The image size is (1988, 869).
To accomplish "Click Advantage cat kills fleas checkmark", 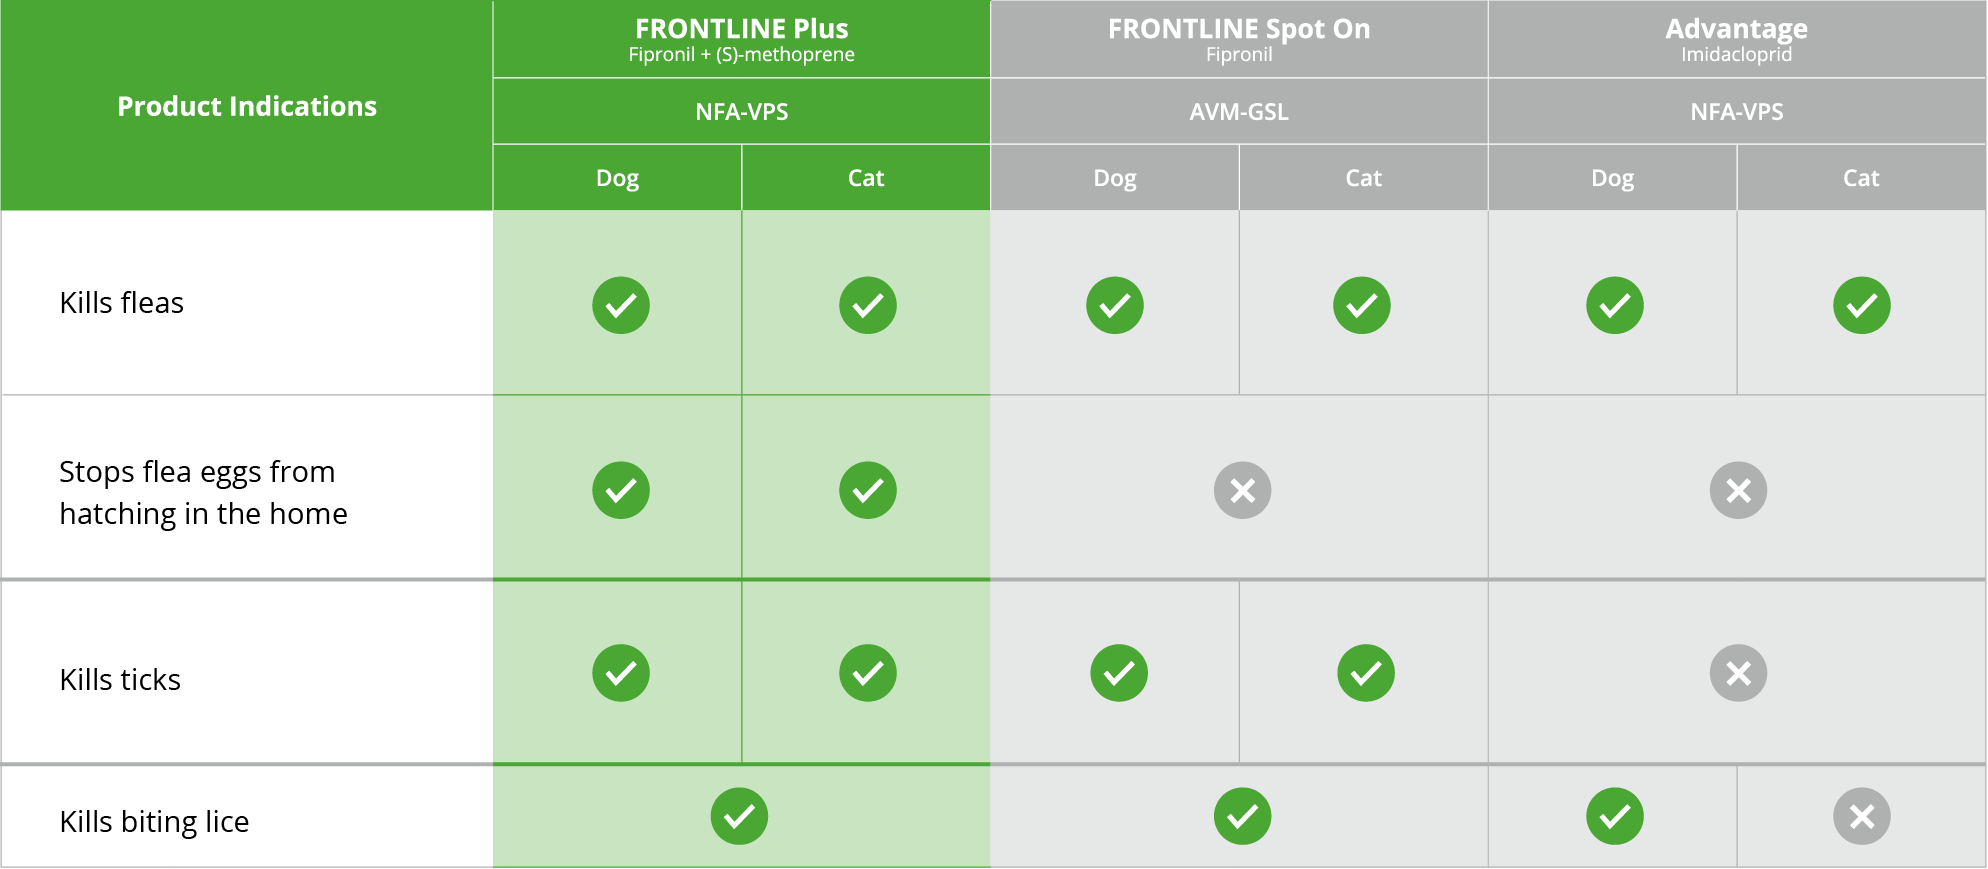I will (x=1861, y=305).
